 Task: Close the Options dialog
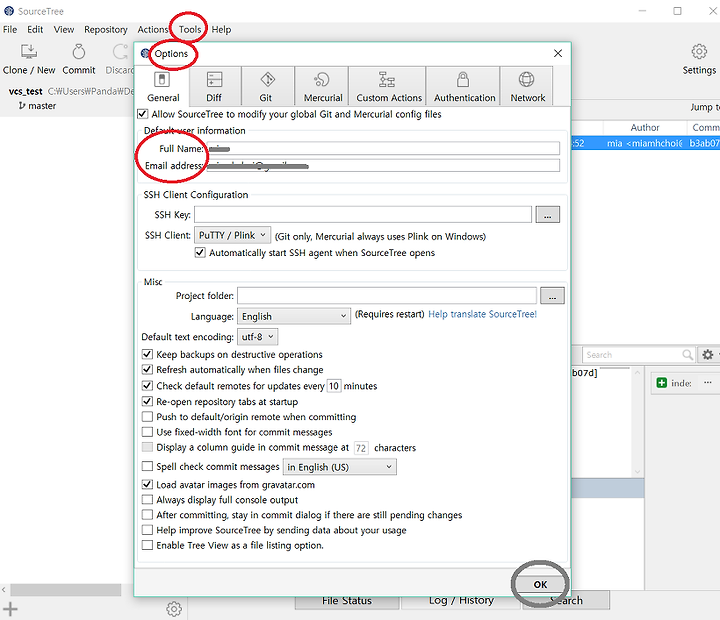point(558,53)
